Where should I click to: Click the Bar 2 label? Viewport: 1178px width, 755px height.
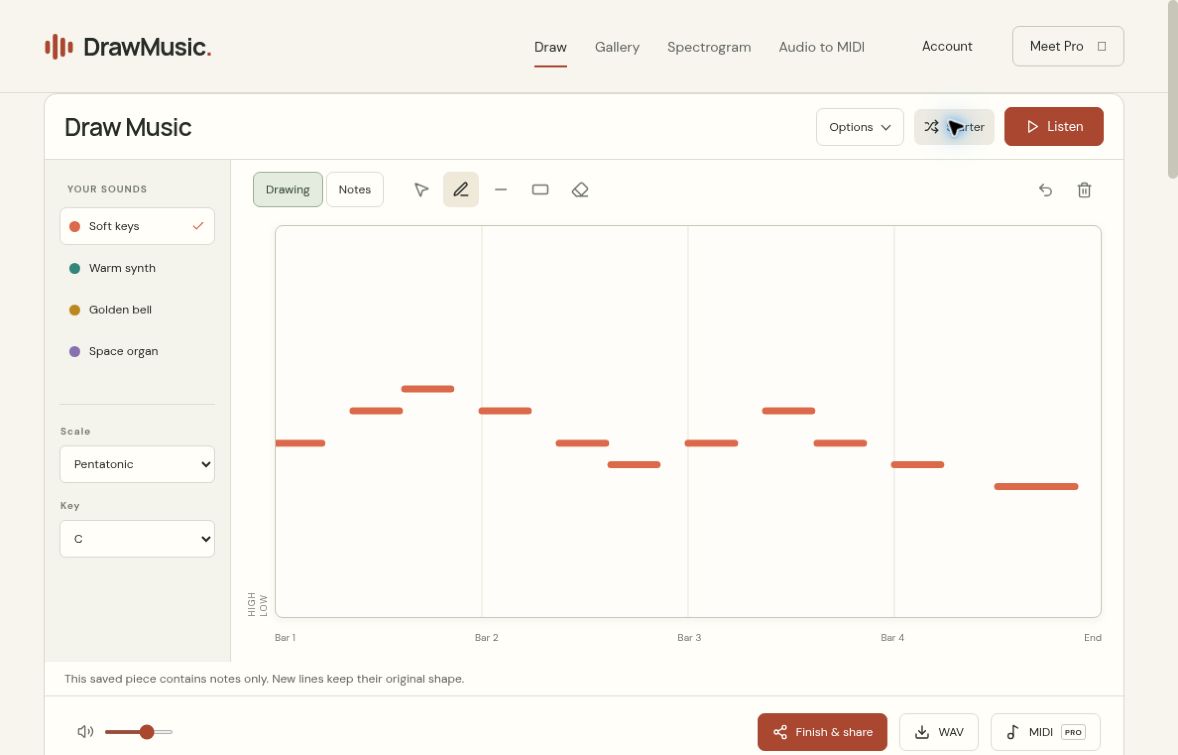(486, 638)
